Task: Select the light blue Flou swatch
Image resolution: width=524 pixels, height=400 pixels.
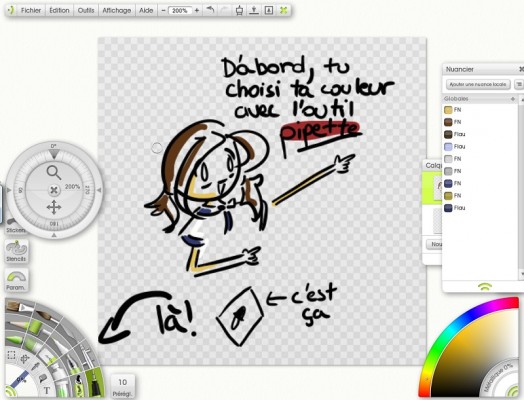Action: point(448,146)
